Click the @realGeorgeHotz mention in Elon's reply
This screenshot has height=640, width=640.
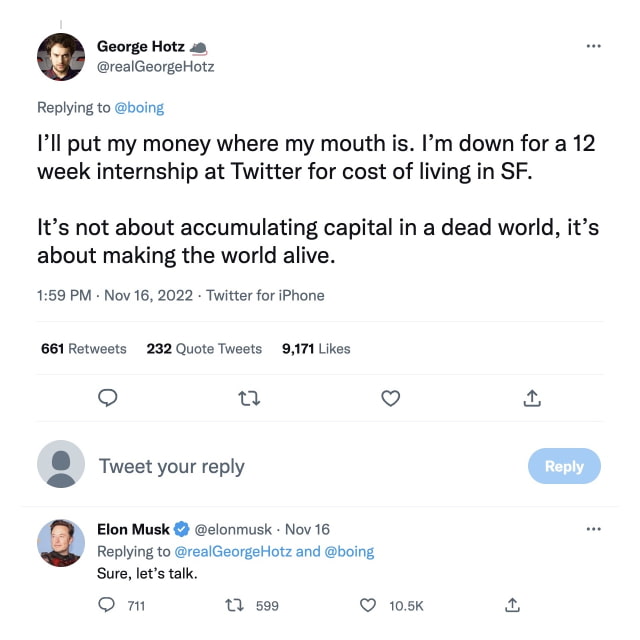(x=233, y=551)
